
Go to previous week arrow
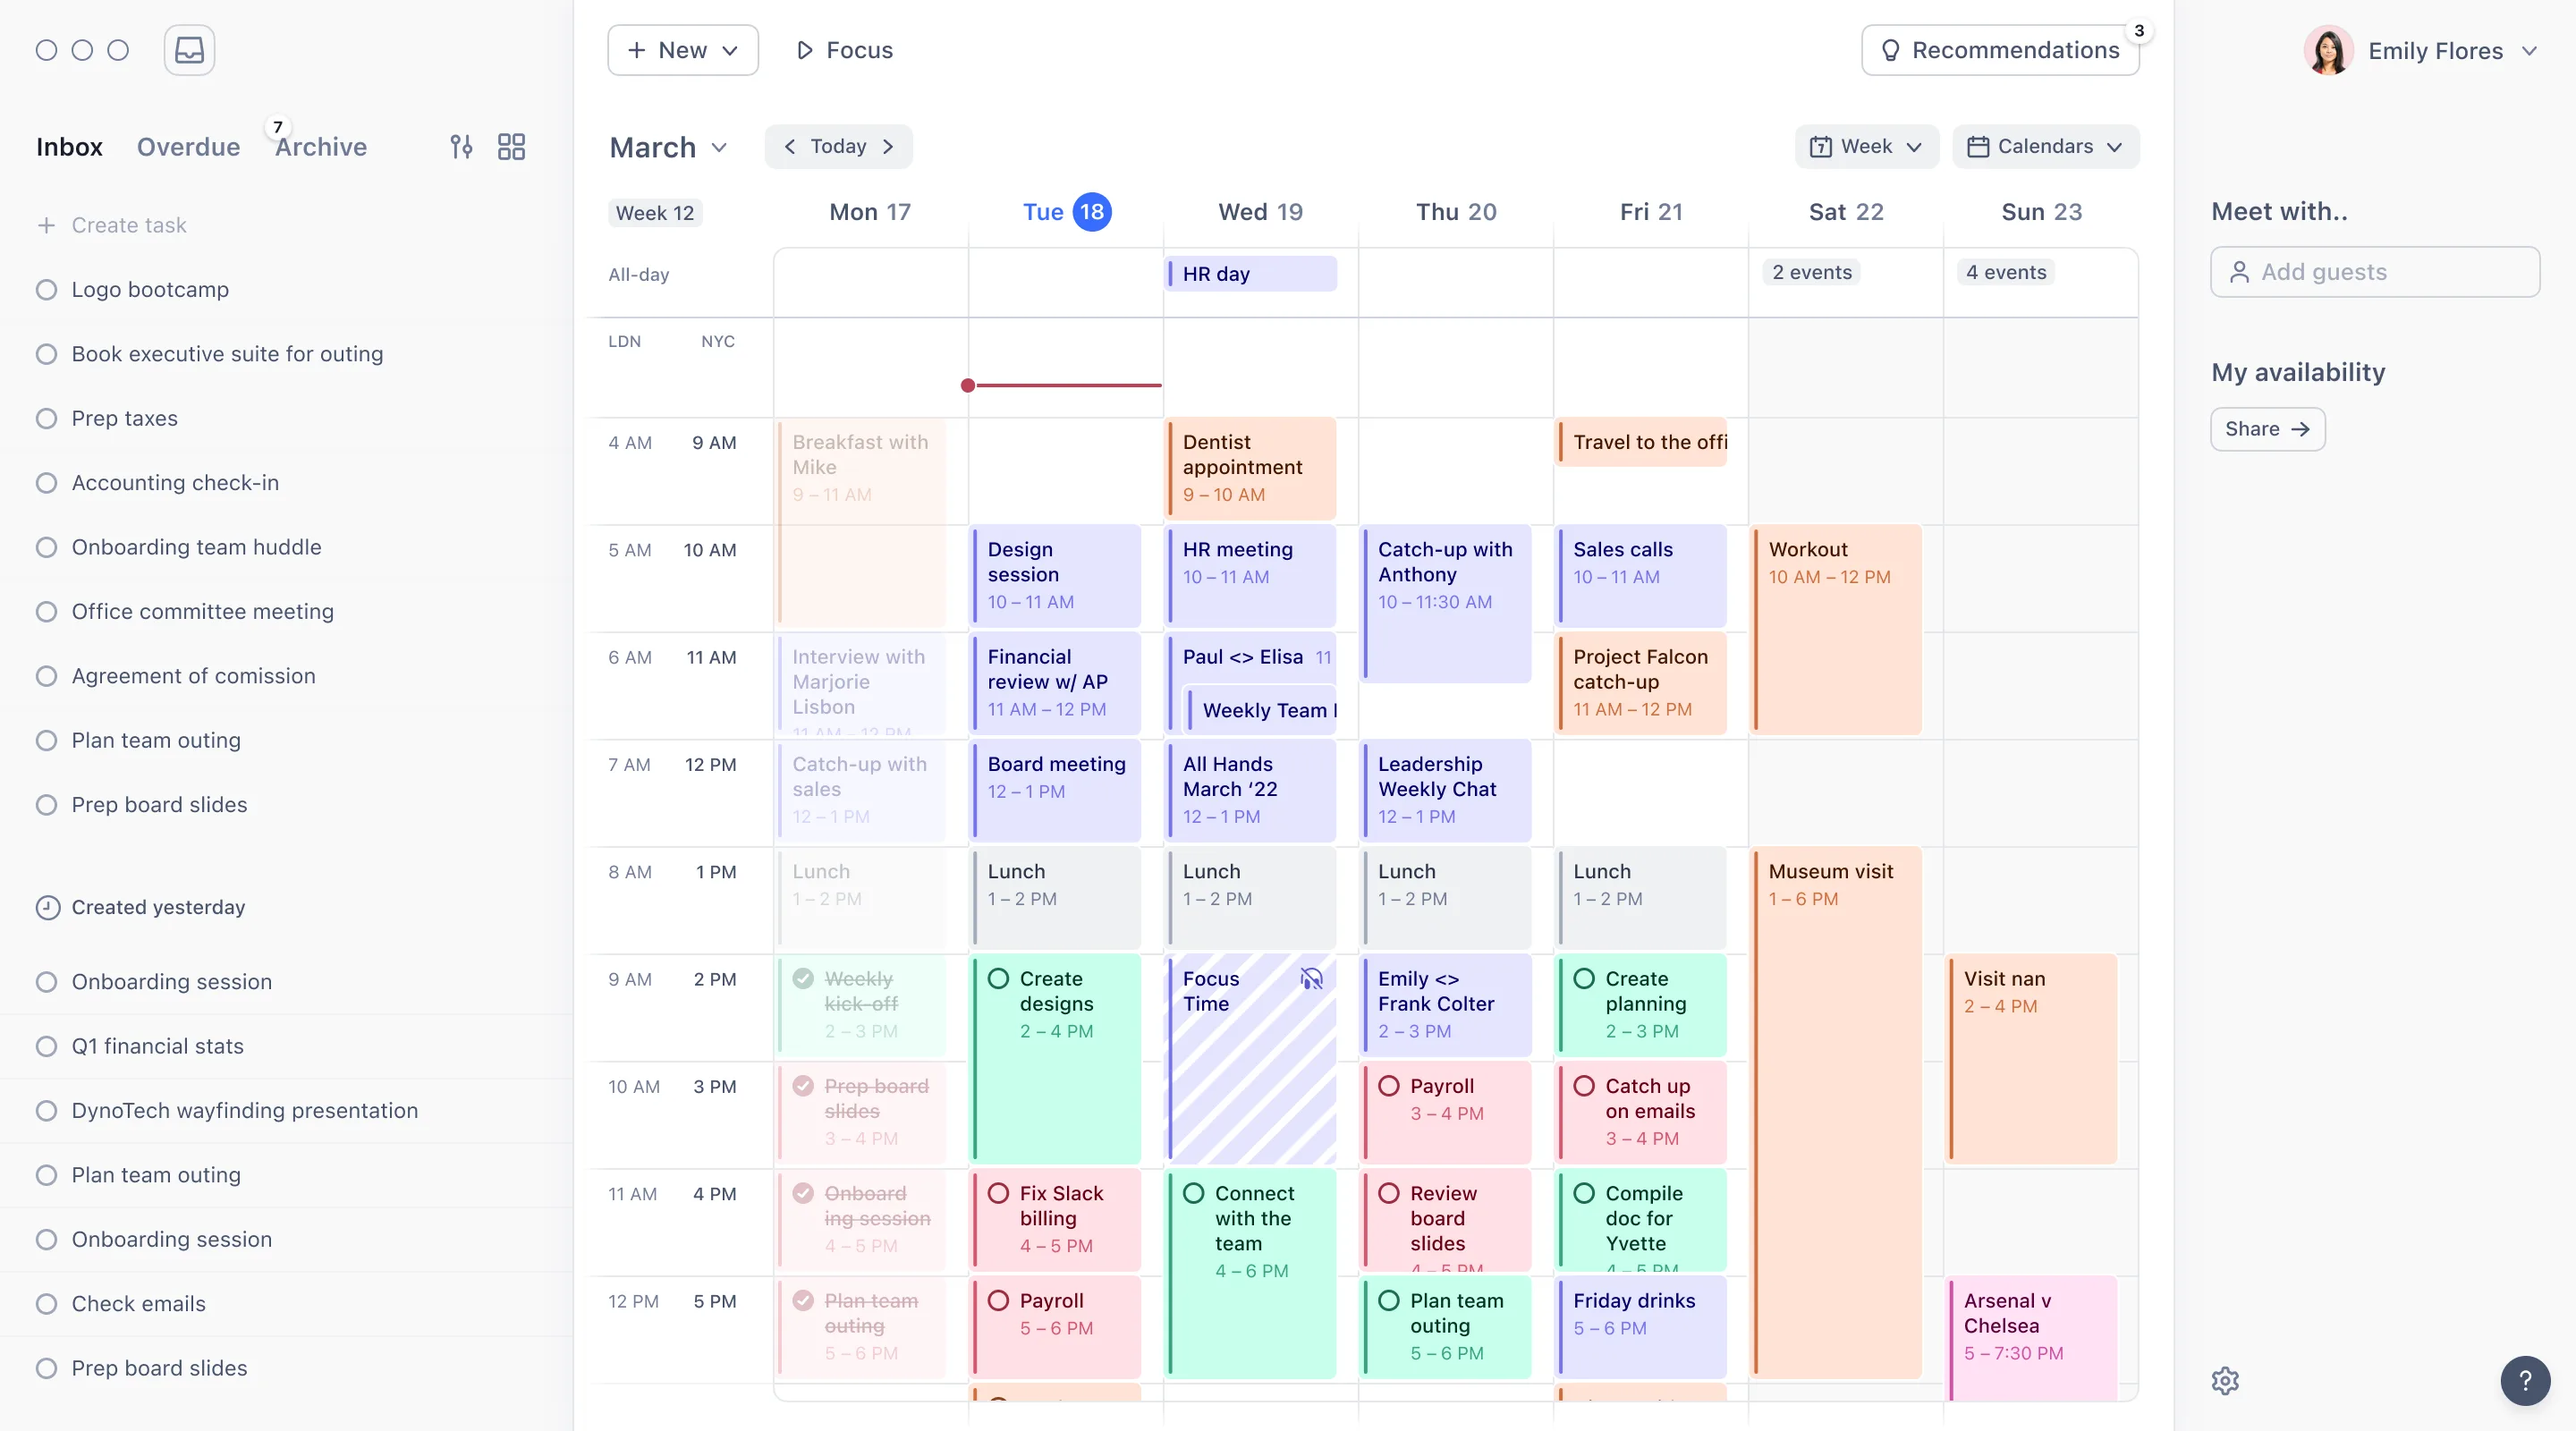pos(790,146)
